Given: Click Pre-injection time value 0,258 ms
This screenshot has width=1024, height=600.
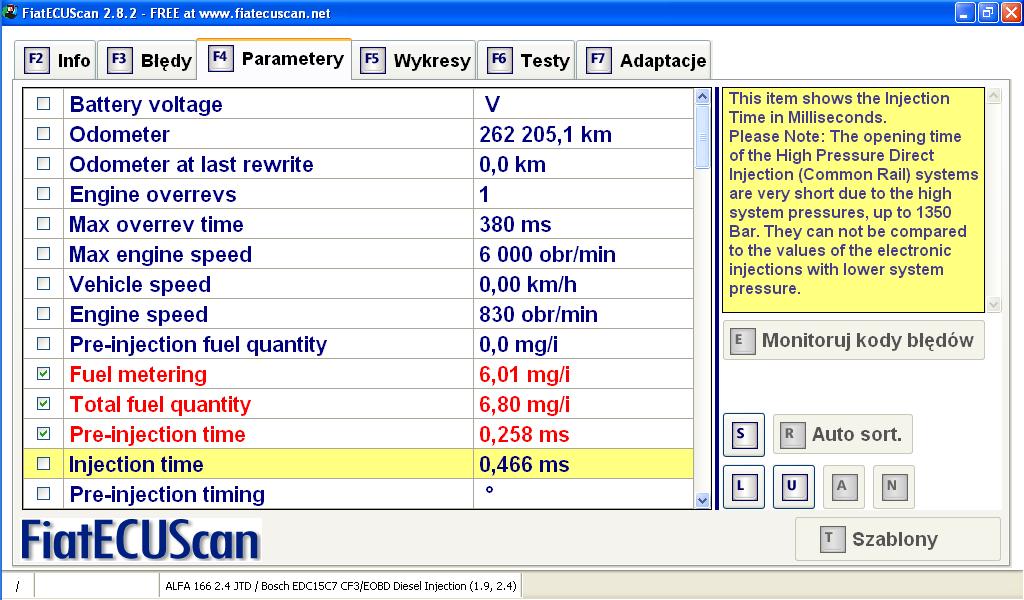Looking at the screenshot, I should (524, 435).
